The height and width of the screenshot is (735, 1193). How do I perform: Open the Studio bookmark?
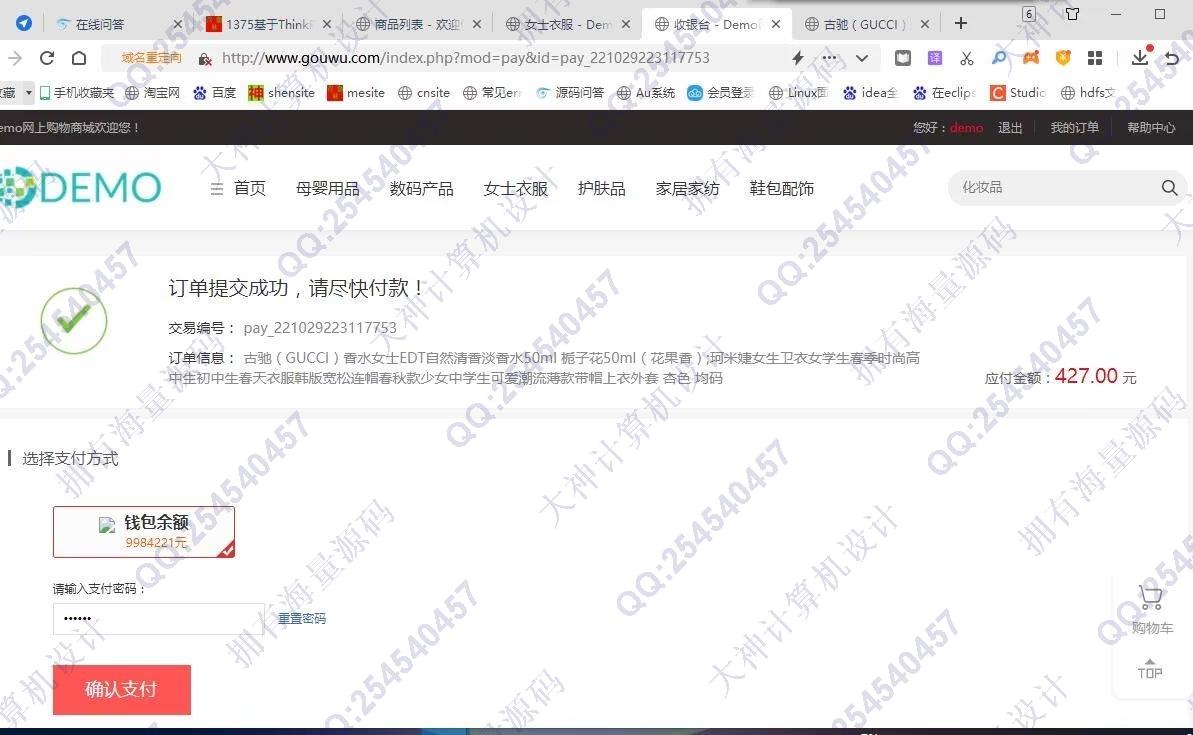pos(1017,93)
